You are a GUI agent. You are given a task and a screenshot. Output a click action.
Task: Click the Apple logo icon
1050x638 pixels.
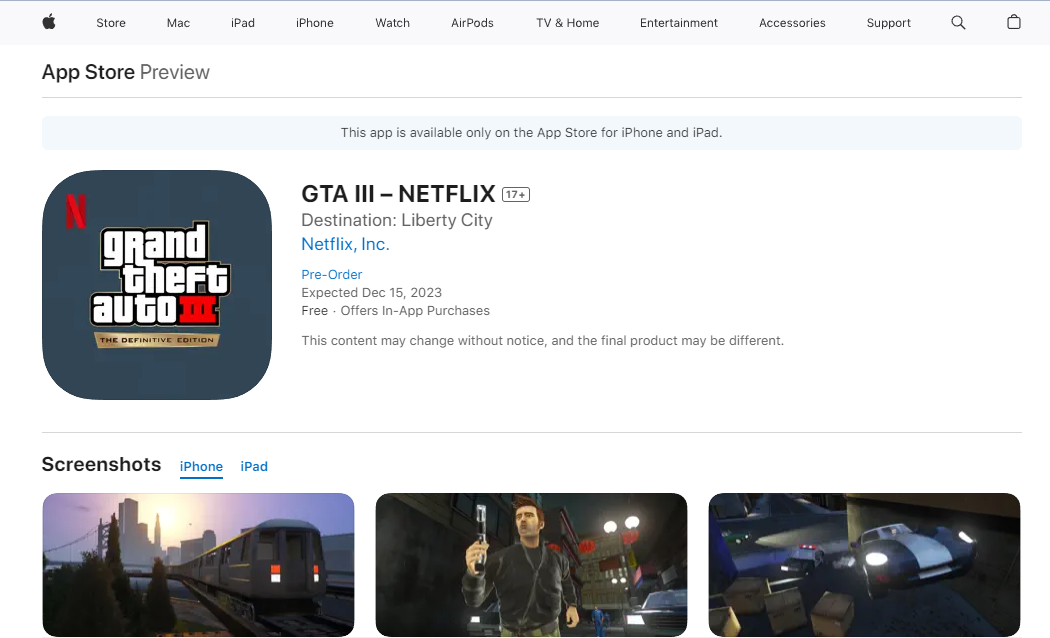49,22
